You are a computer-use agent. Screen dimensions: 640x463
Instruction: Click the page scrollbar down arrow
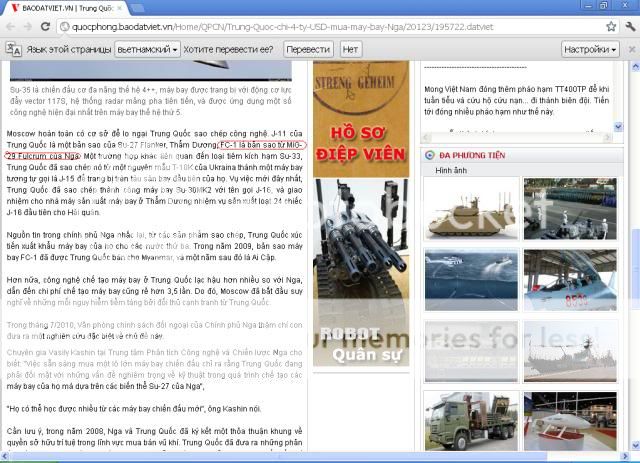coord(635,445)
